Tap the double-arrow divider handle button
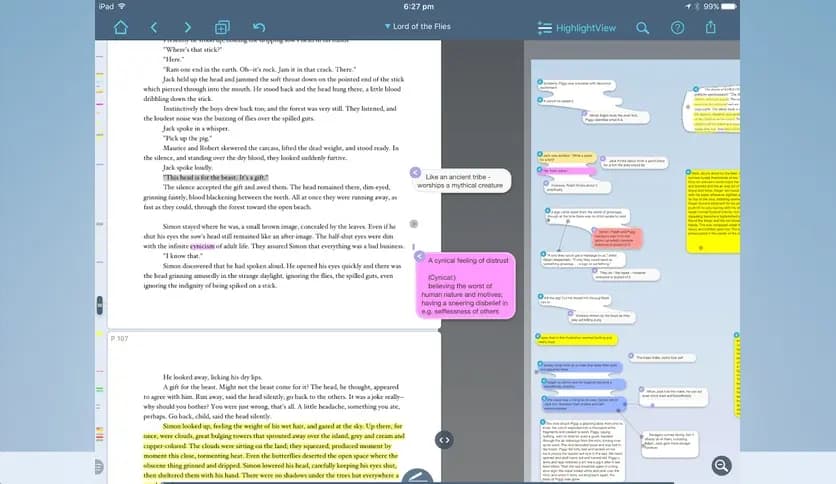Viewport: 836px width, 484px height. [x=444, y=440]
